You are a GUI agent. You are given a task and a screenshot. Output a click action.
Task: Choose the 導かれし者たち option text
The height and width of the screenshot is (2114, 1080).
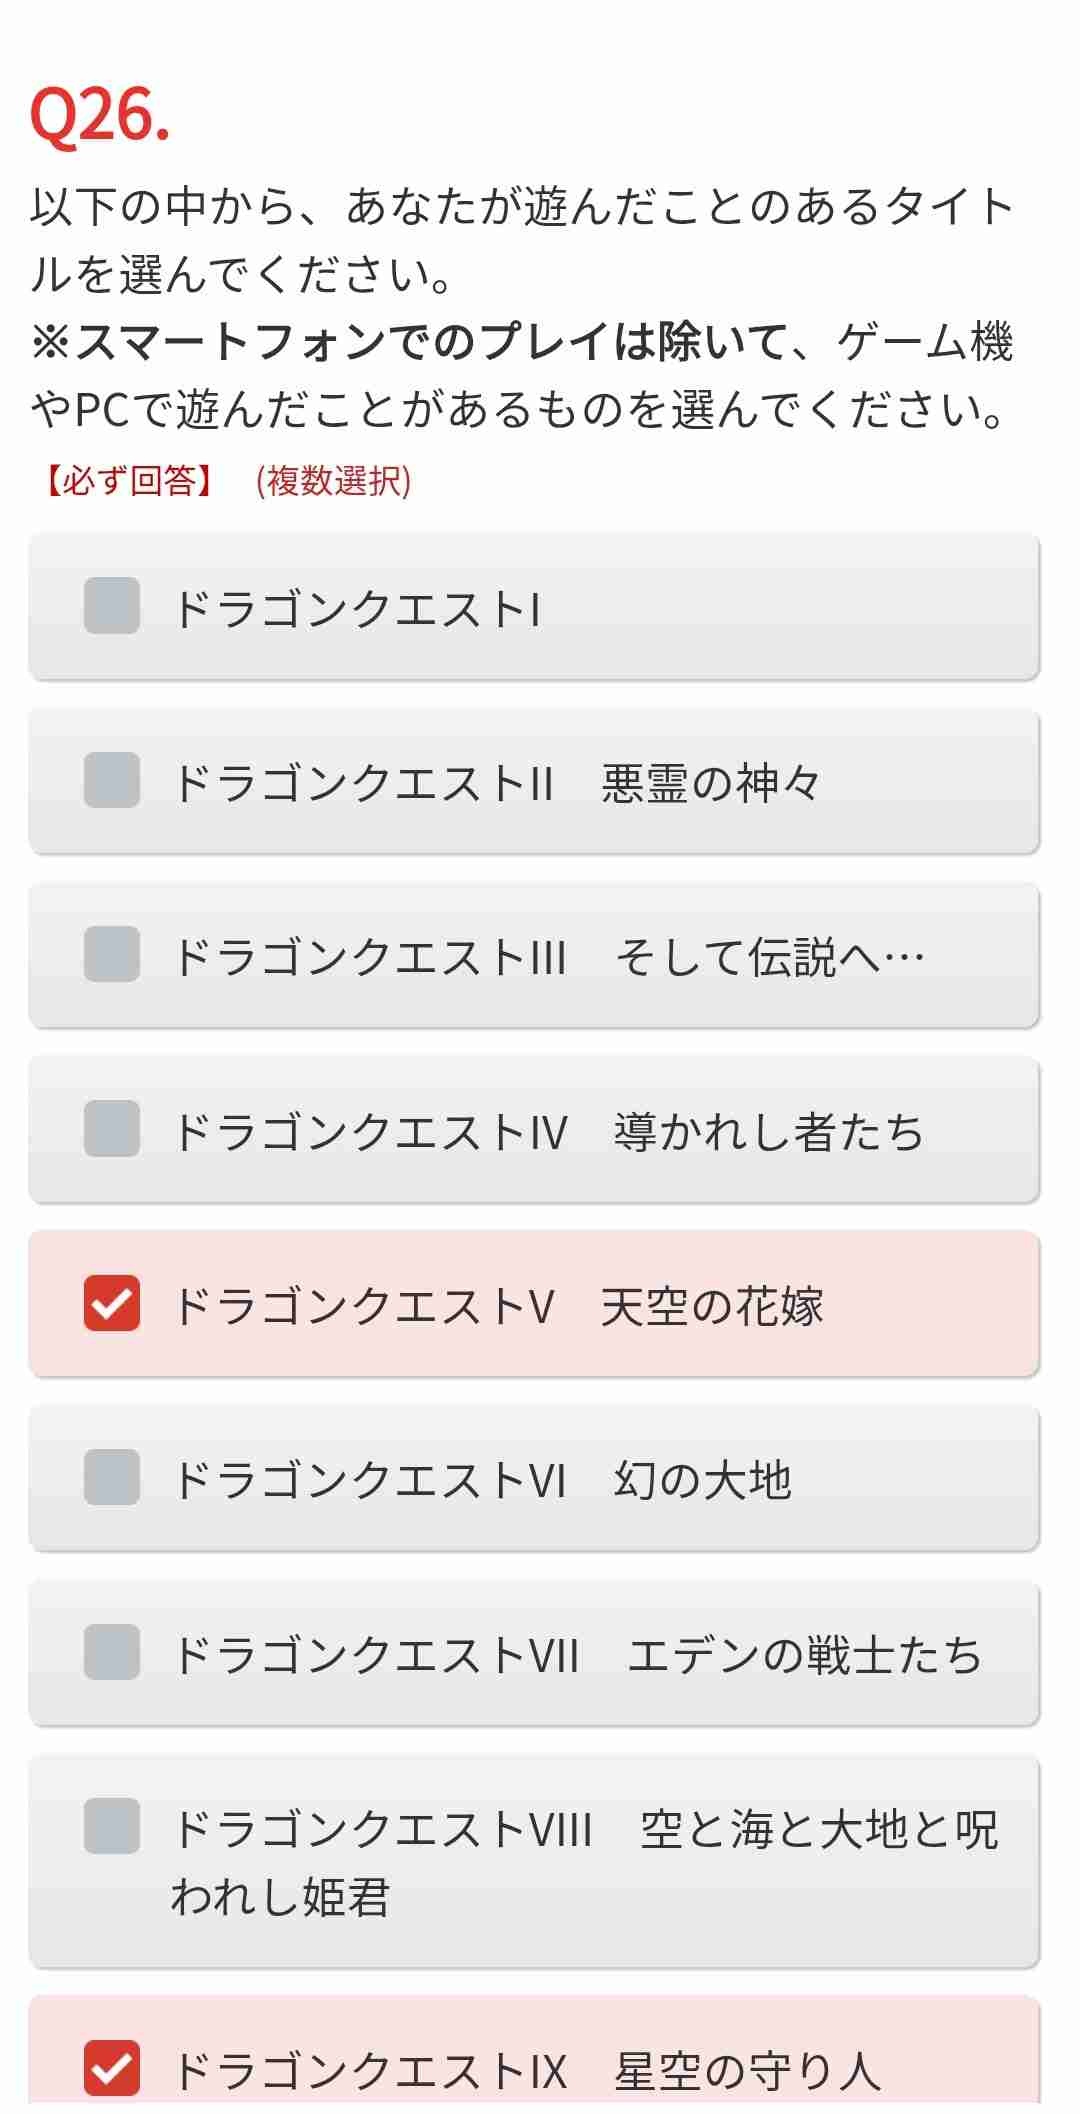[768, 1132]
